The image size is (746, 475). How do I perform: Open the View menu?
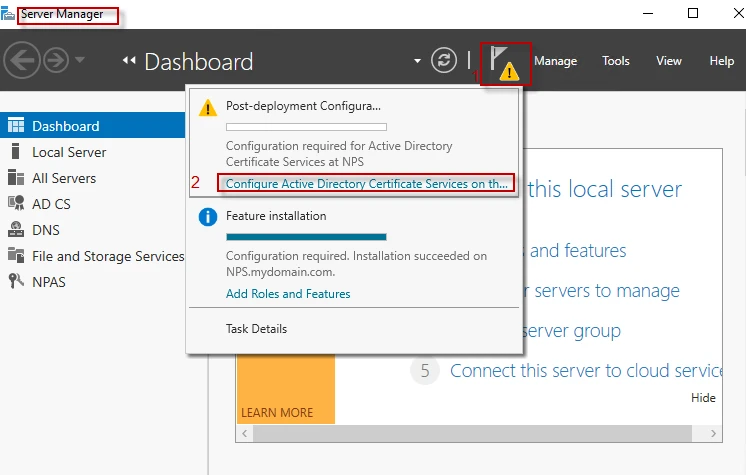669,61
